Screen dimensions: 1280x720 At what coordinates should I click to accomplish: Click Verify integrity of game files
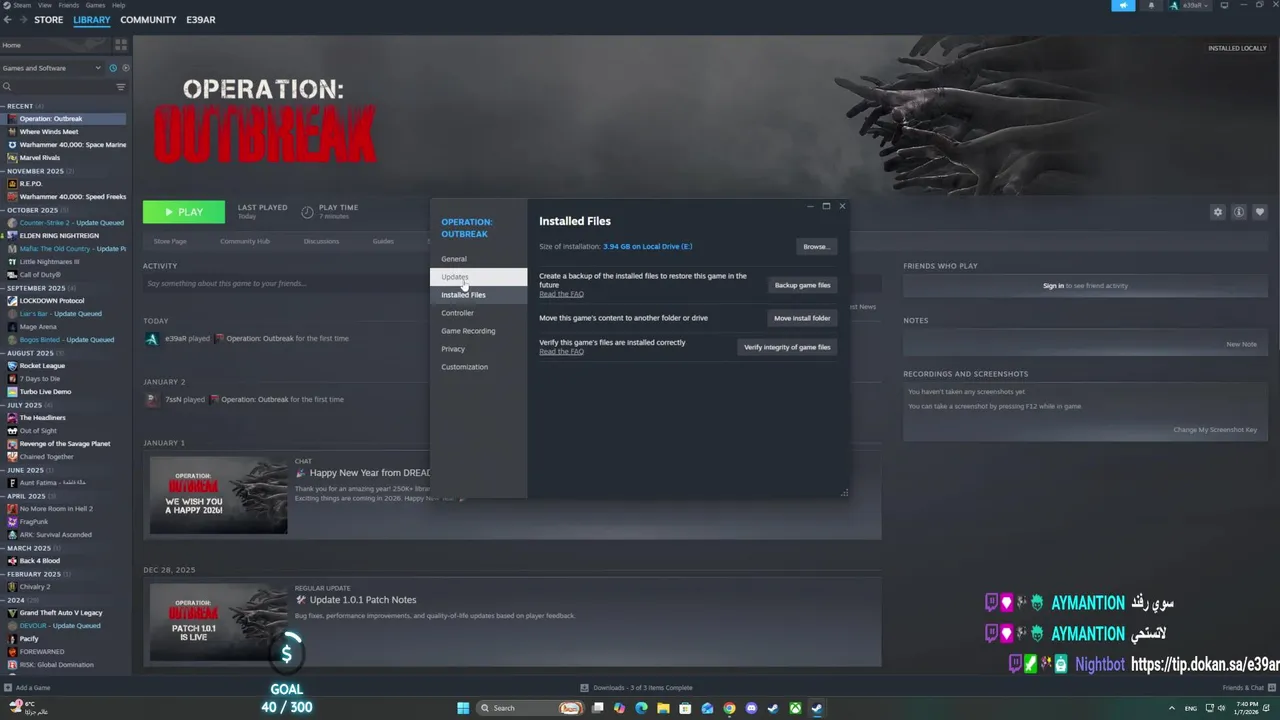click(787, 347)
